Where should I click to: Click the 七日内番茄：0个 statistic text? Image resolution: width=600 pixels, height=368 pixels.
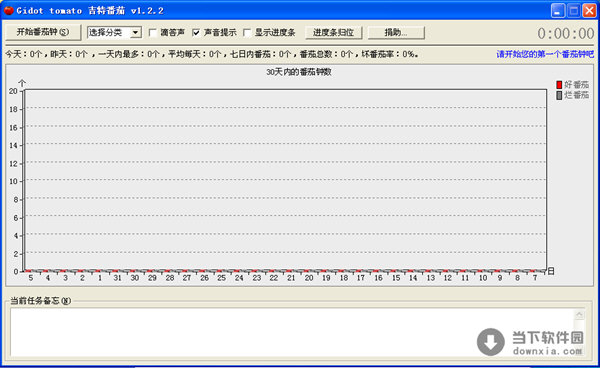point(261,54)
